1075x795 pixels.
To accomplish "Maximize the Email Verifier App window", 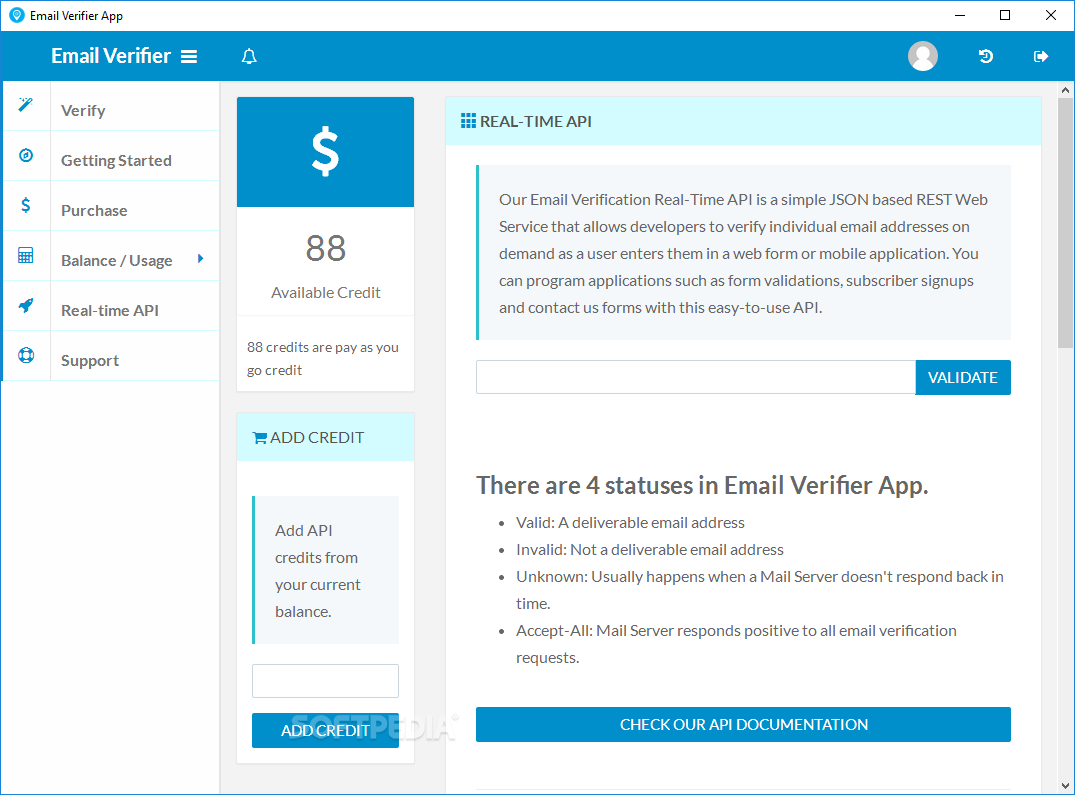I will [1005, 15].
